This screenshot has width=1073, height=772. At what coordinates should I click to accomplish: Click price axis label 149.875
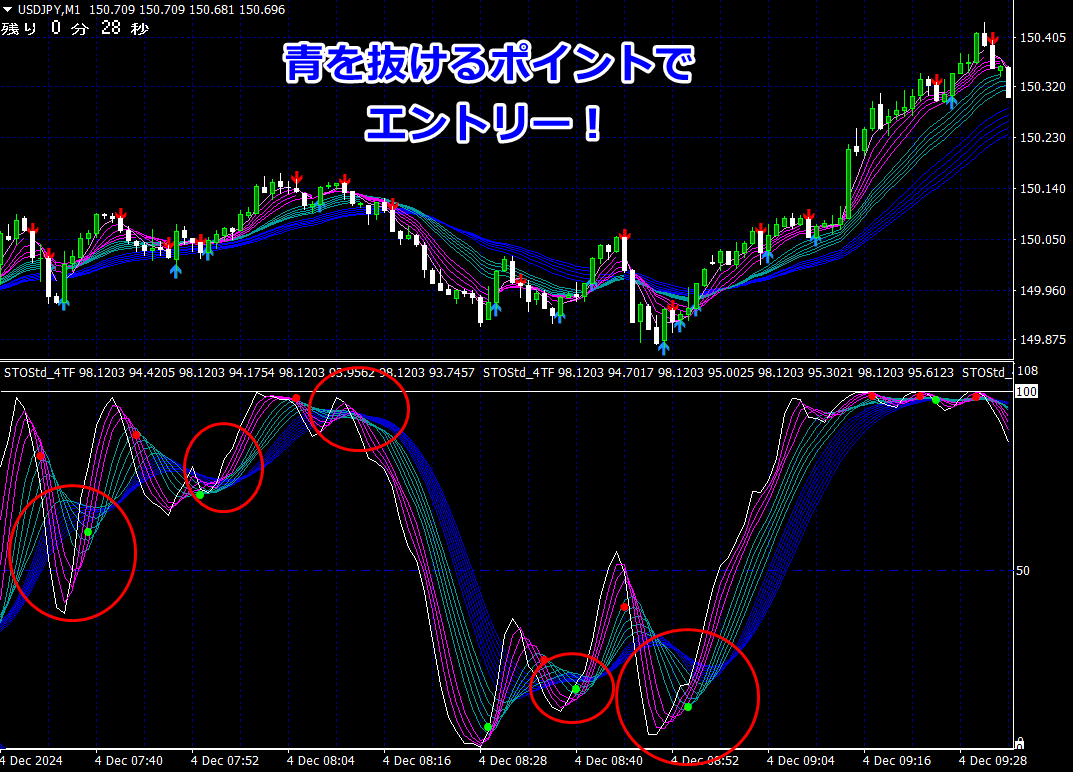point(1042,339)
